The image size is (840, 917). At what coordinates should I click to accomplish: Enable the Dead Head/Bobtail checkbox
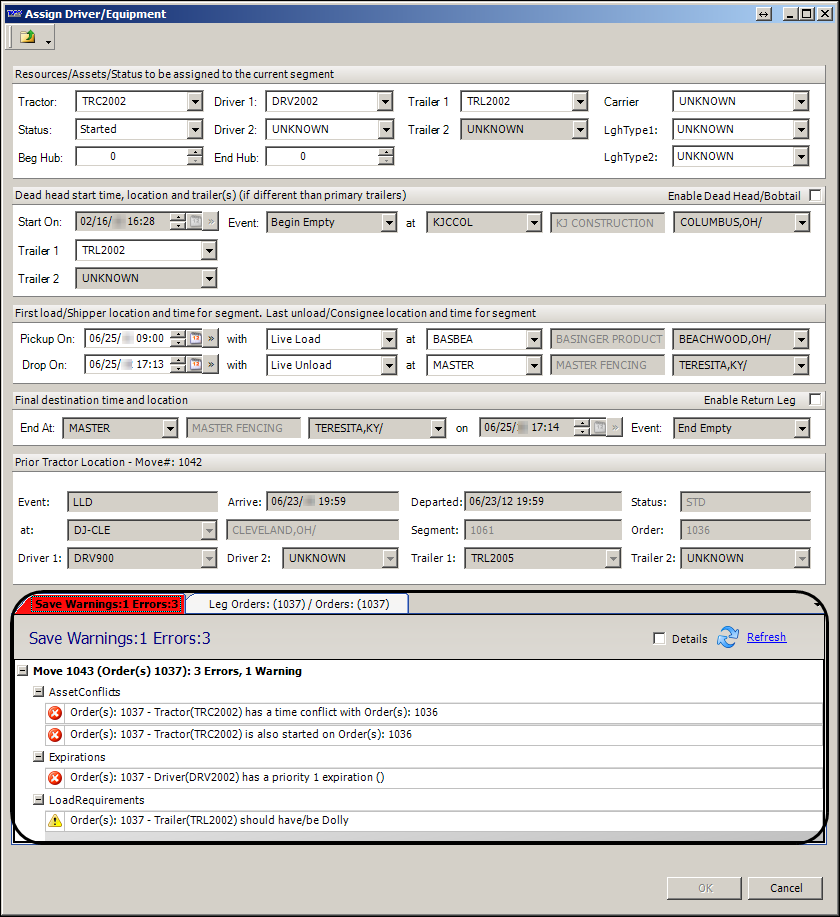[815, 195]
